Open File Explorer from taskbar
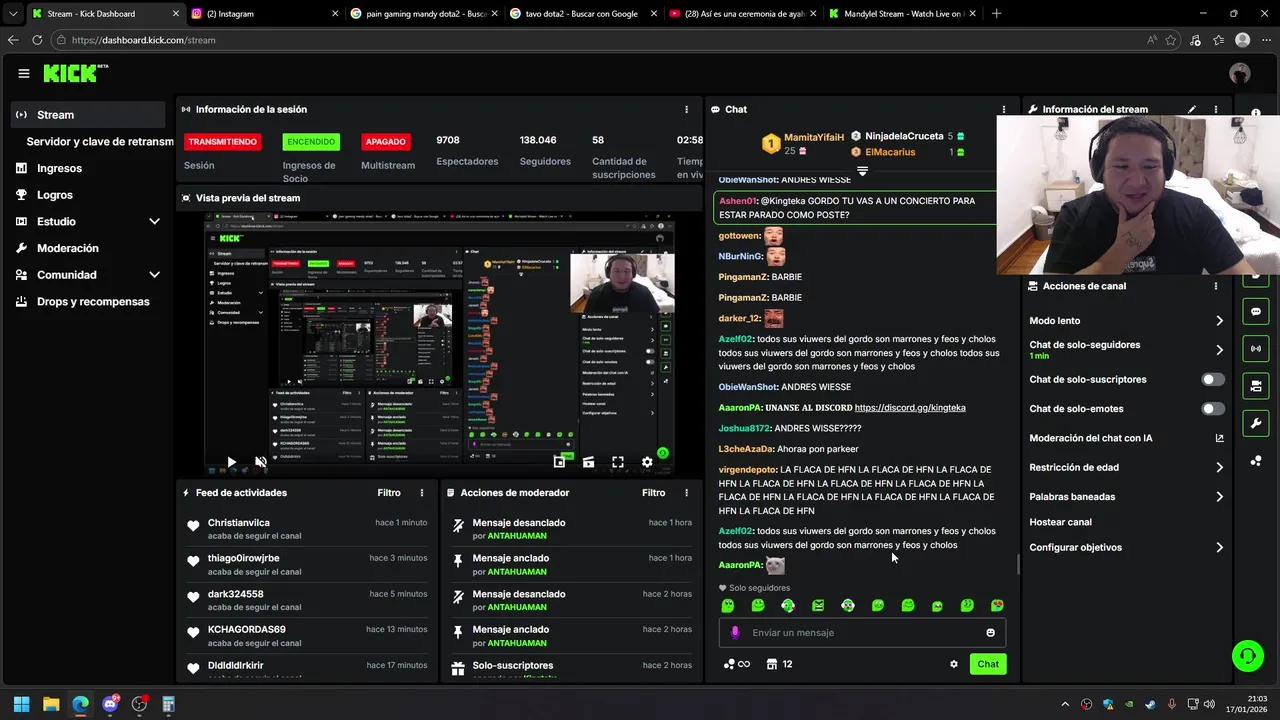The width and height of the screenshot is (1280, 720). (51, 704)
